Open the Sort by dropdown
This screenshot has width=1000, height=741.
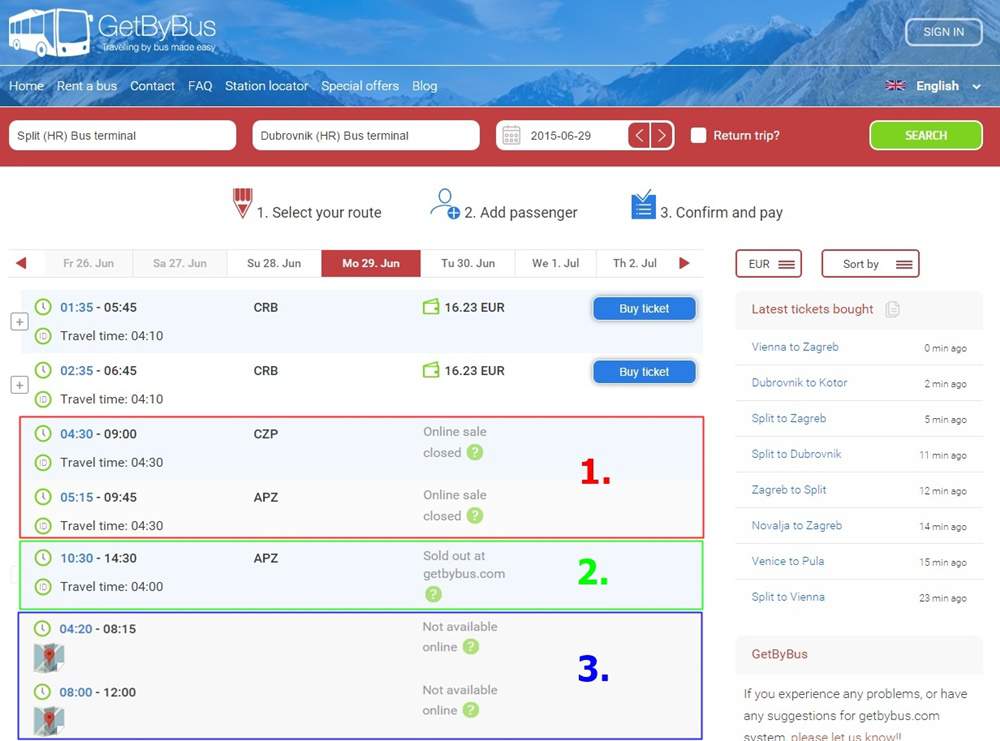coord(871,264)
